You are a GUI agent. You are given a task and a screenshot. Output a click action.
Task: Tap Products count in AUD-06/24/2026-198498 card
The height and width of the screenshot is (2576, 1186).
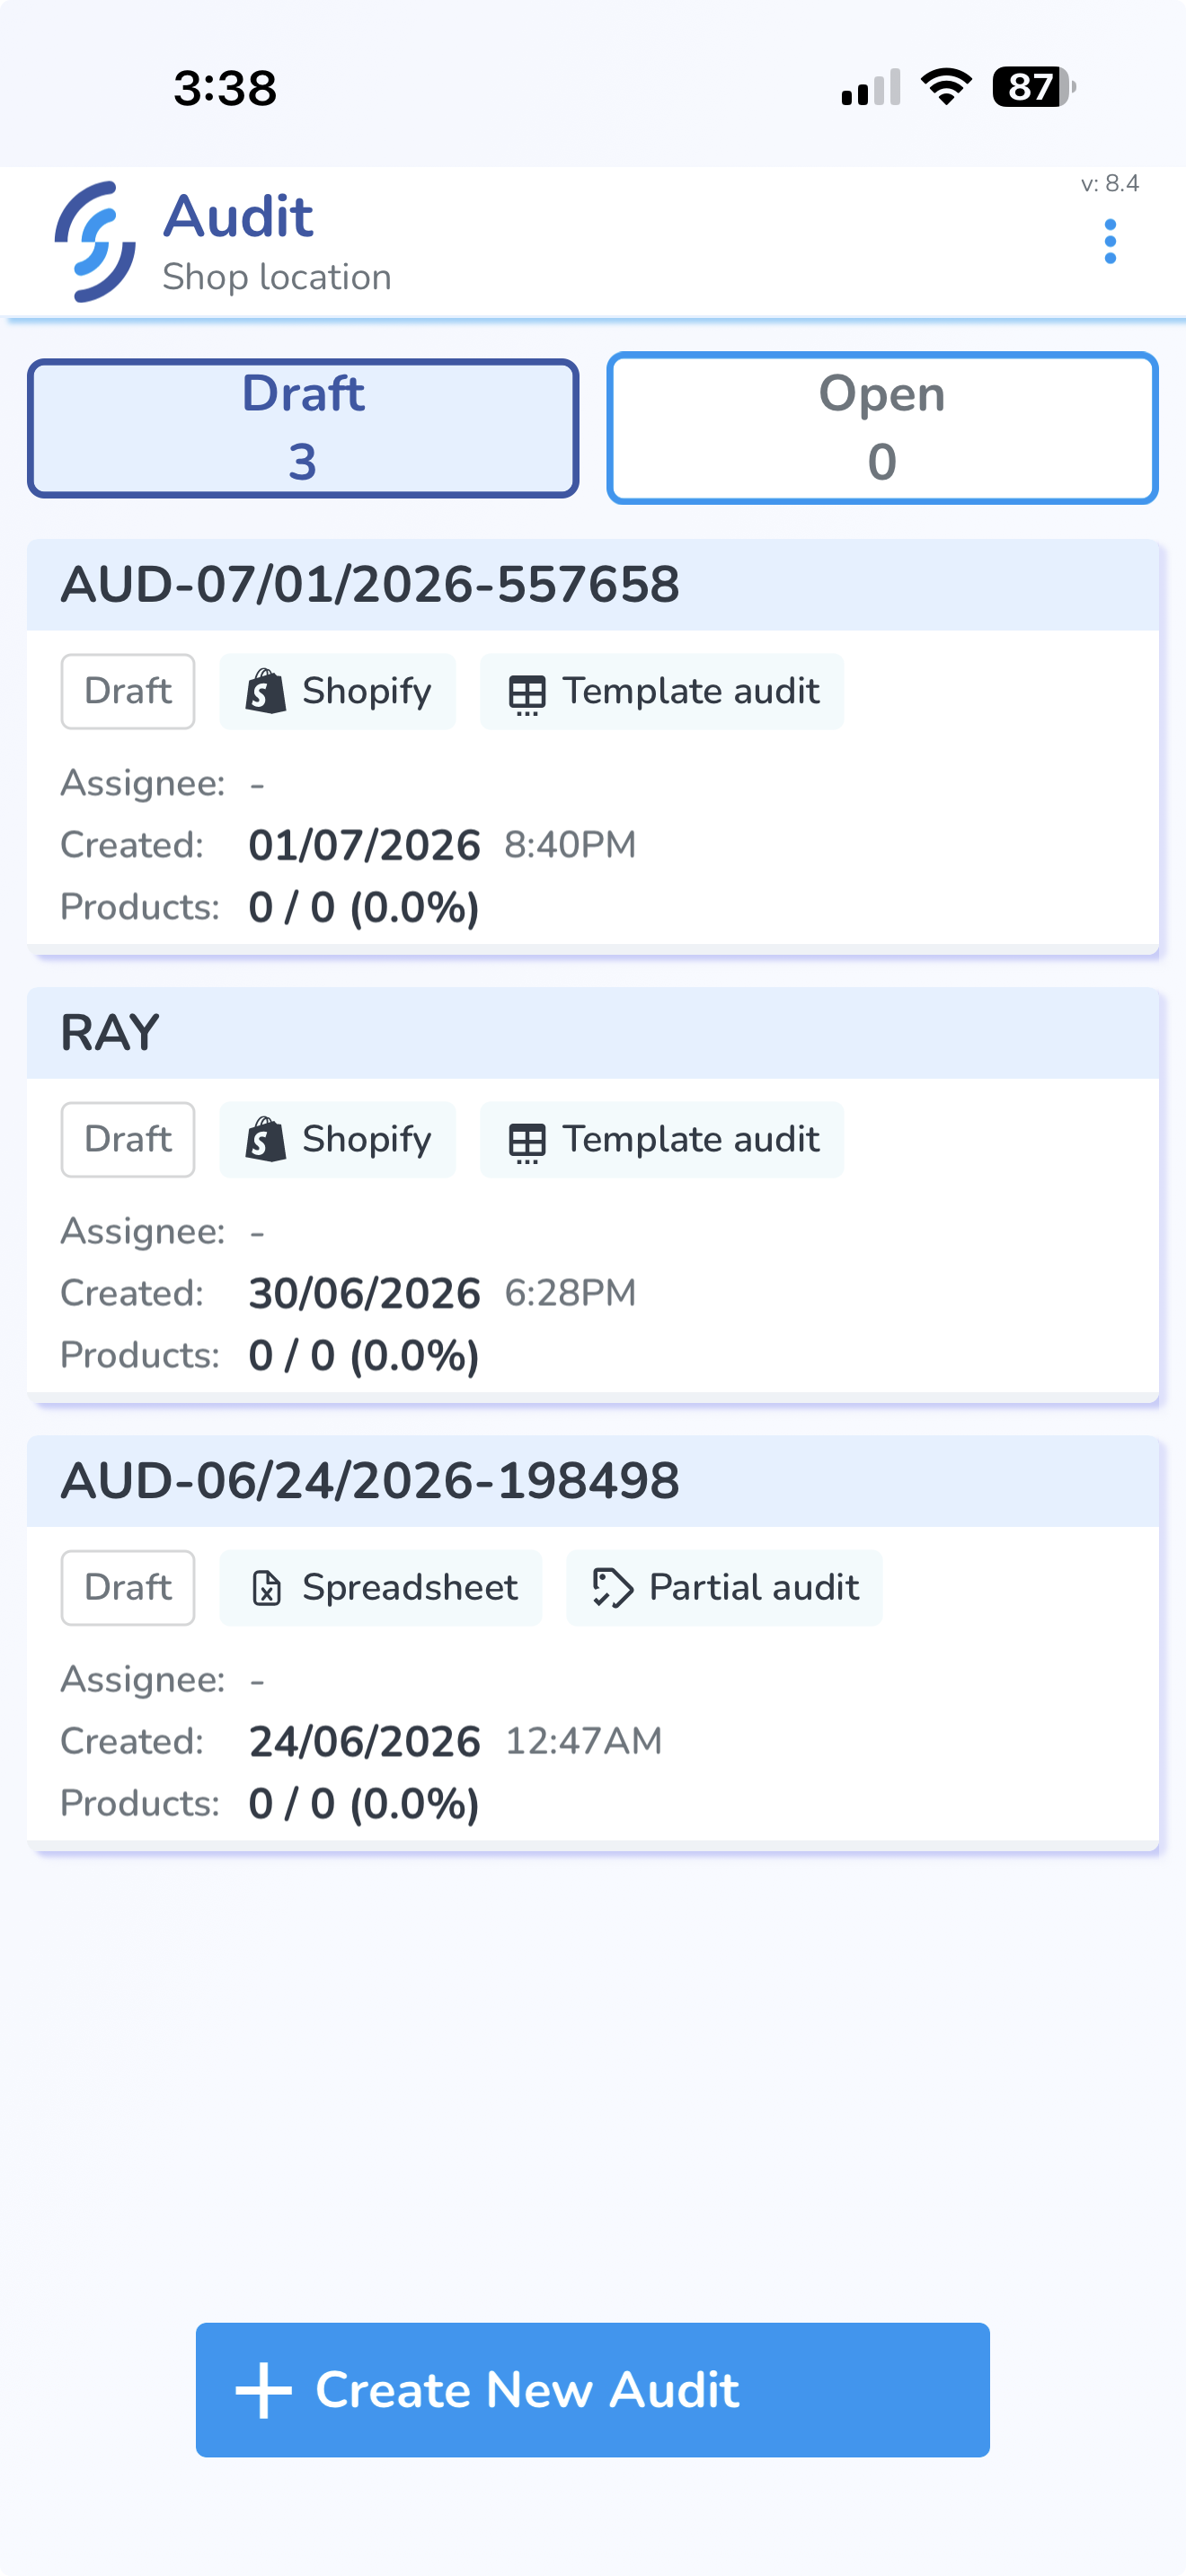click(364, 1803)
